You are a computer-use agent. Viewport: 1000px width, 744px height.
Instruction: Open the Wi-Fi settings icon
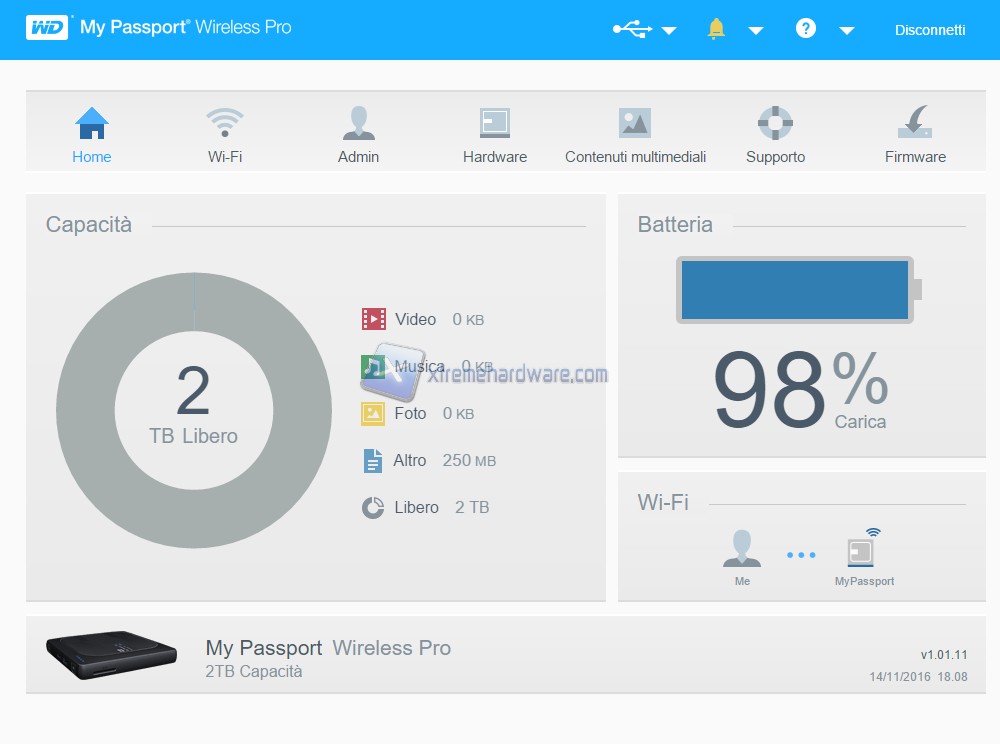(225, 124)
